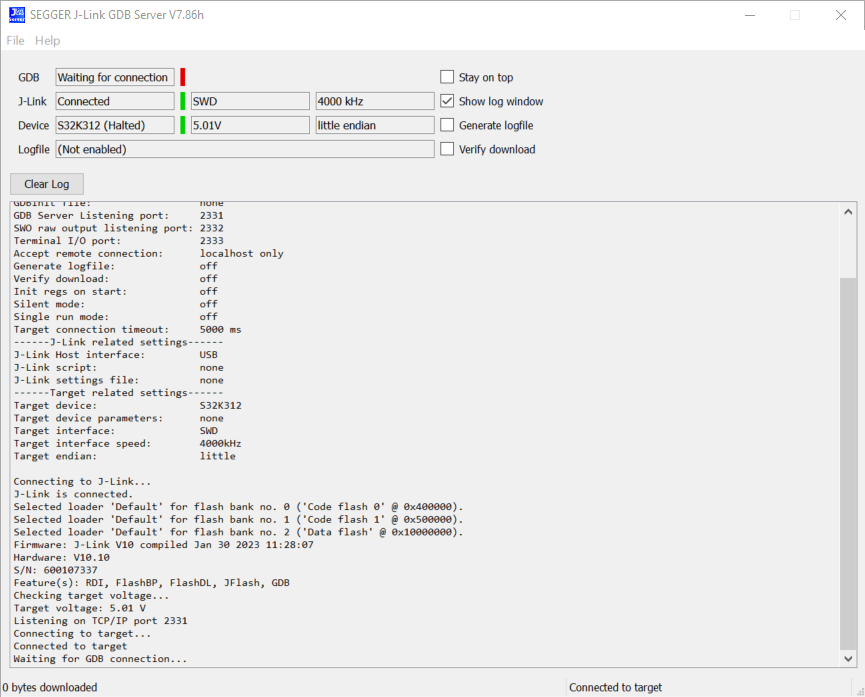The width and height of the screenshot is (865, 697).
Task: Click the SEGGER J-Link title bar icon
Action: (x=17, y=14)
